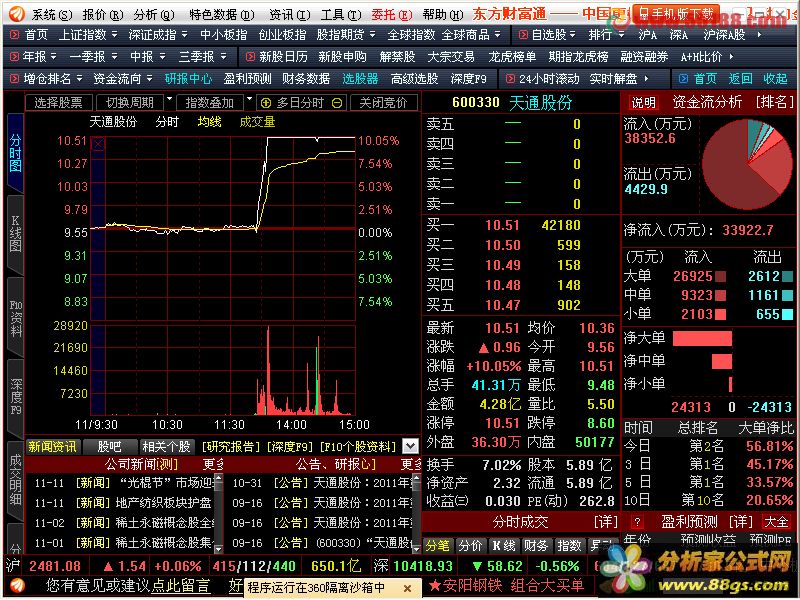This screenshot has height=600, width=800.
Task: Click the 手机版下载 button
Action: pos(677,13)
